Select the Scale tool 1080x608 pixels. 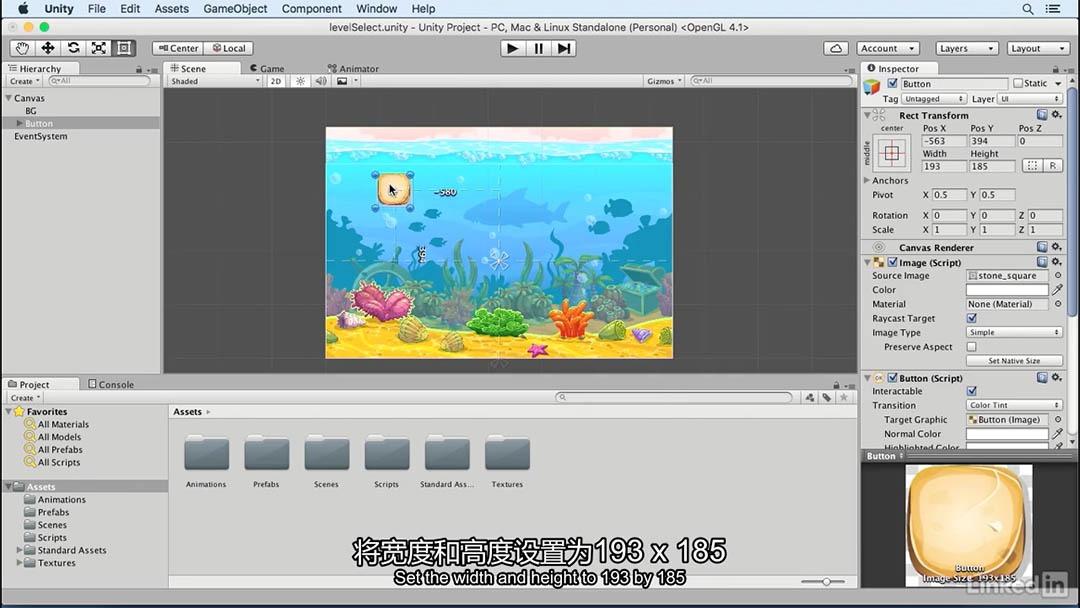point(98,48)
